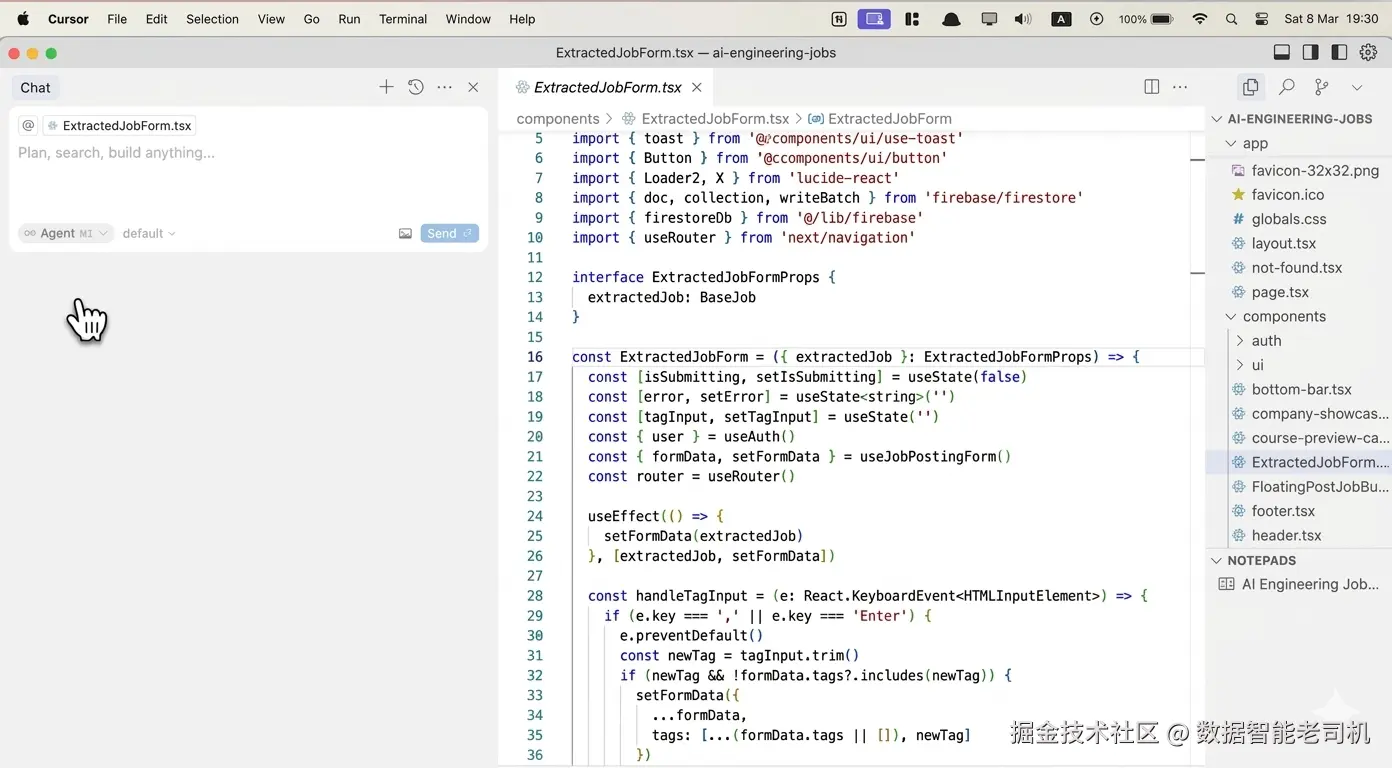
Task: Open the Search view magnifier icon
Action: click(1287, 87)
